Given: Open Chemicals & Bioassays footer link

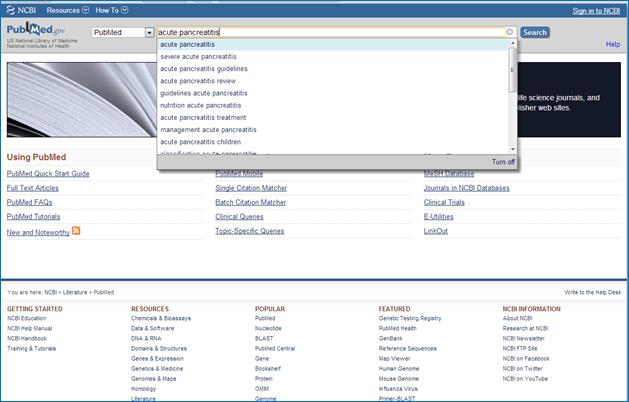Looking at the screenshot, I should coord(161,318).
